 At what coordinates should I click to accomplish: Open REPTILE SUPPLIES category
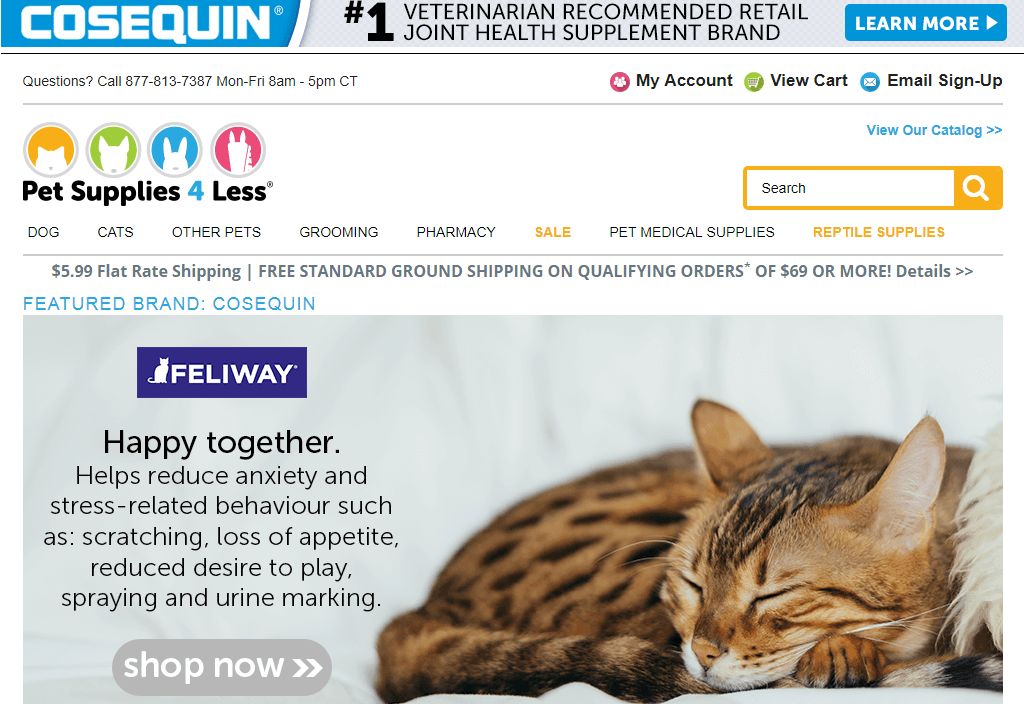(x=878, y=232)
